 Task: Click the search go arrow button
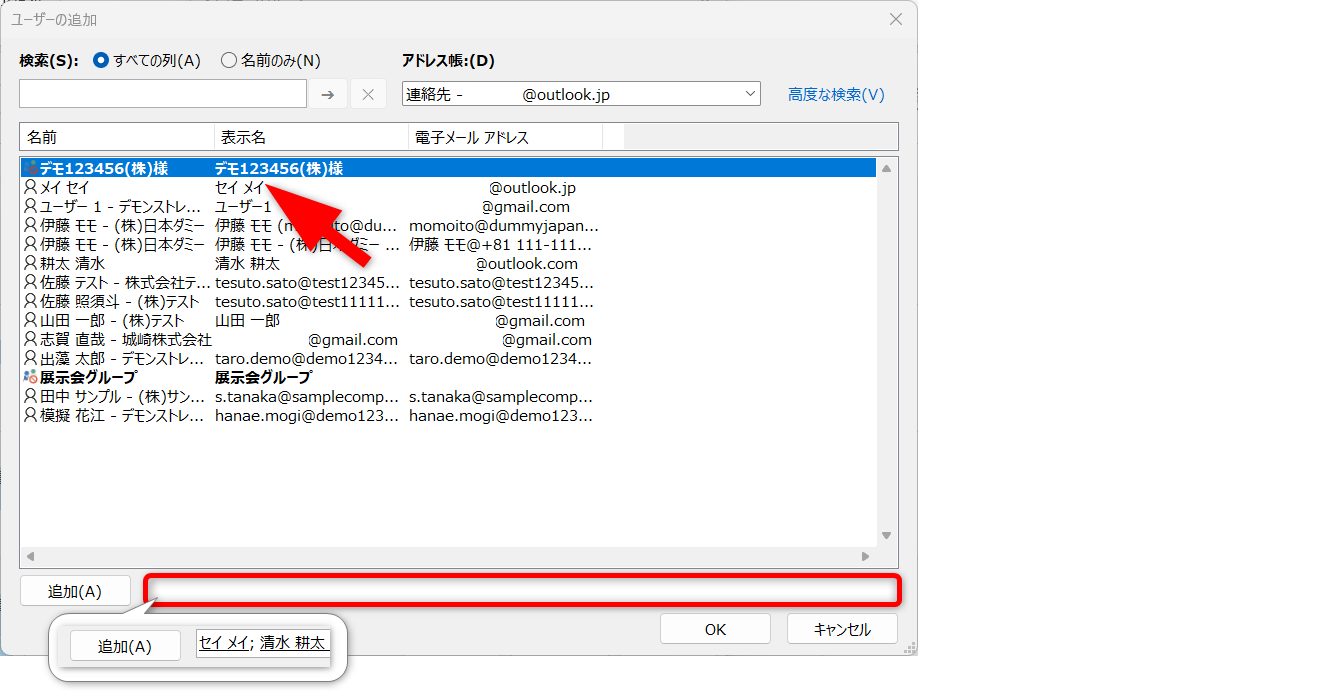click(x=327, y=94)
